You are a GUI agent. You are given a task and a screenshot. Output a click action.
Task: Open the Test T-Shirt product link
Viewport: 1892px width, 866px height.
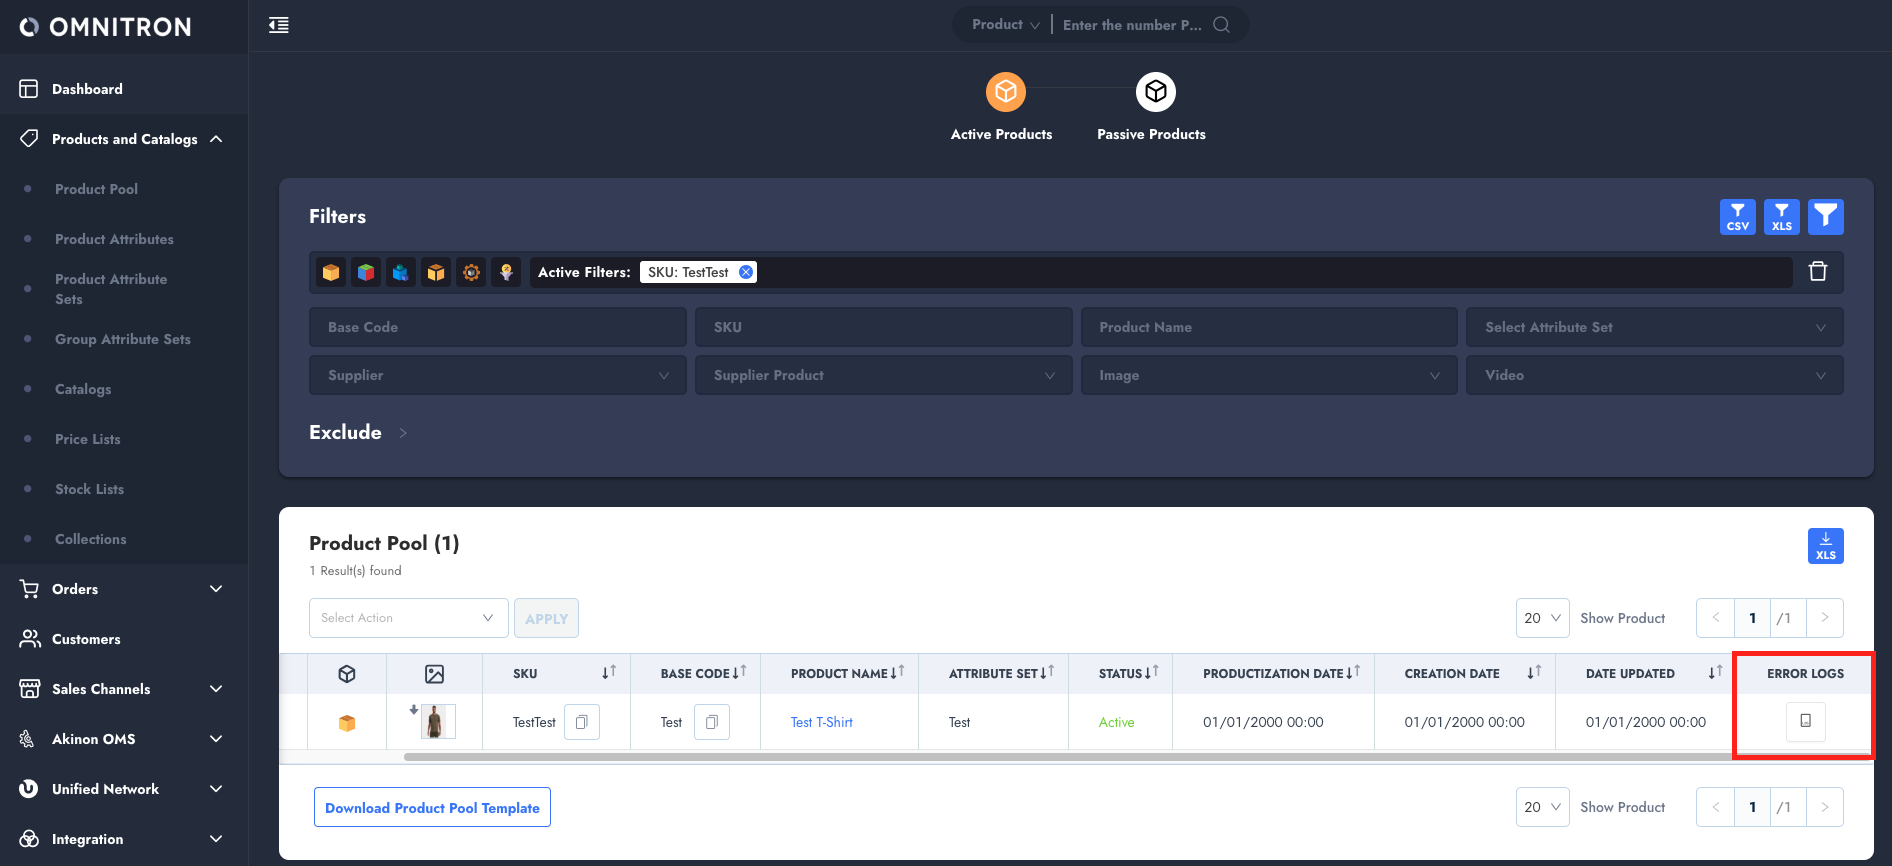point(821,722)
